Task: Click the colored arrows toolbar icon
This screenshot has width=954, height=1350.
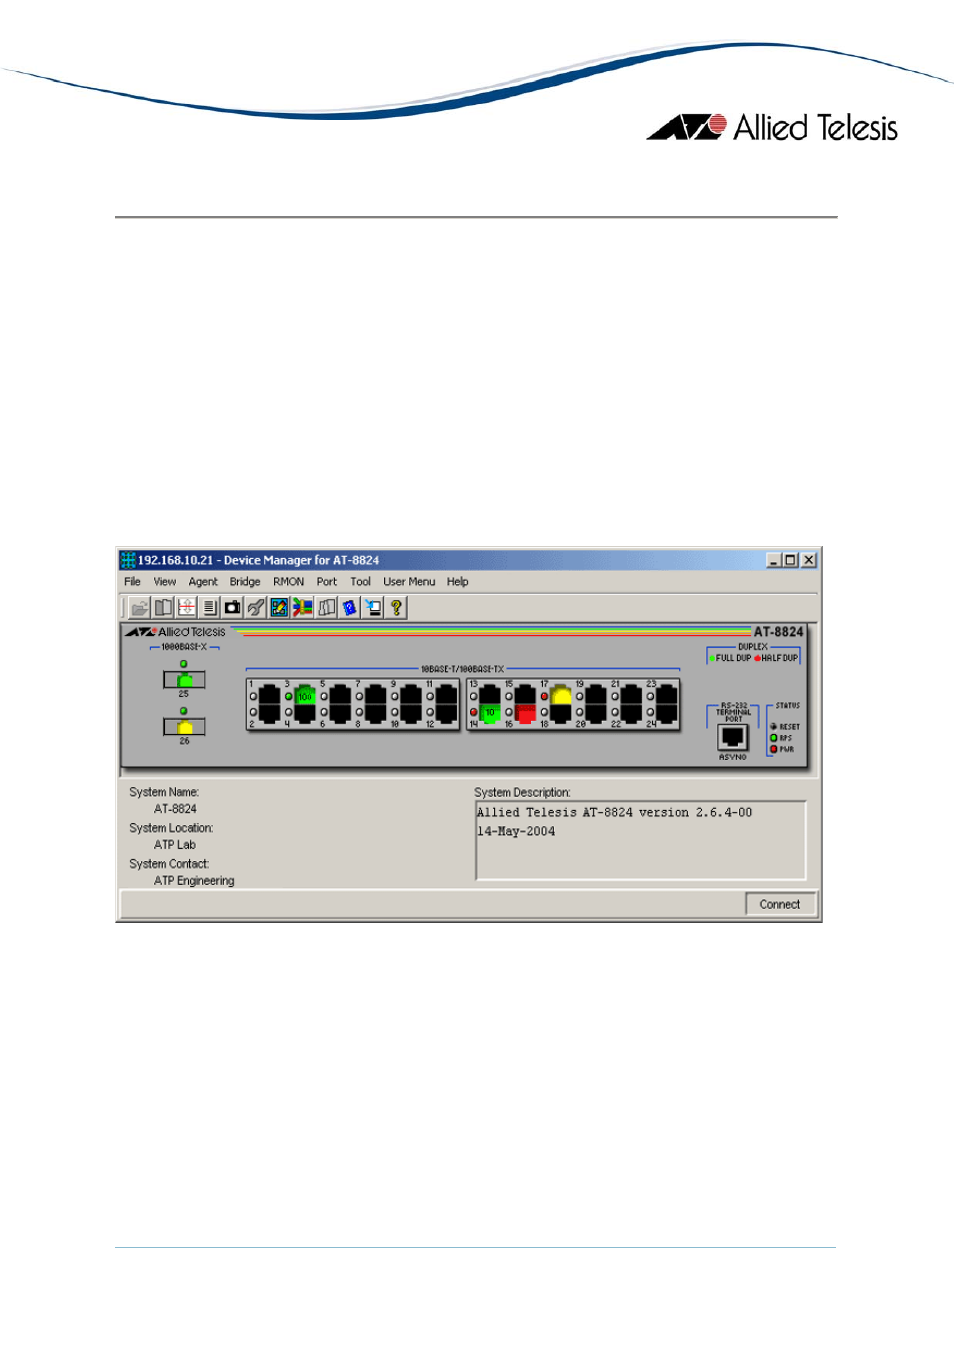Action: 302,607
